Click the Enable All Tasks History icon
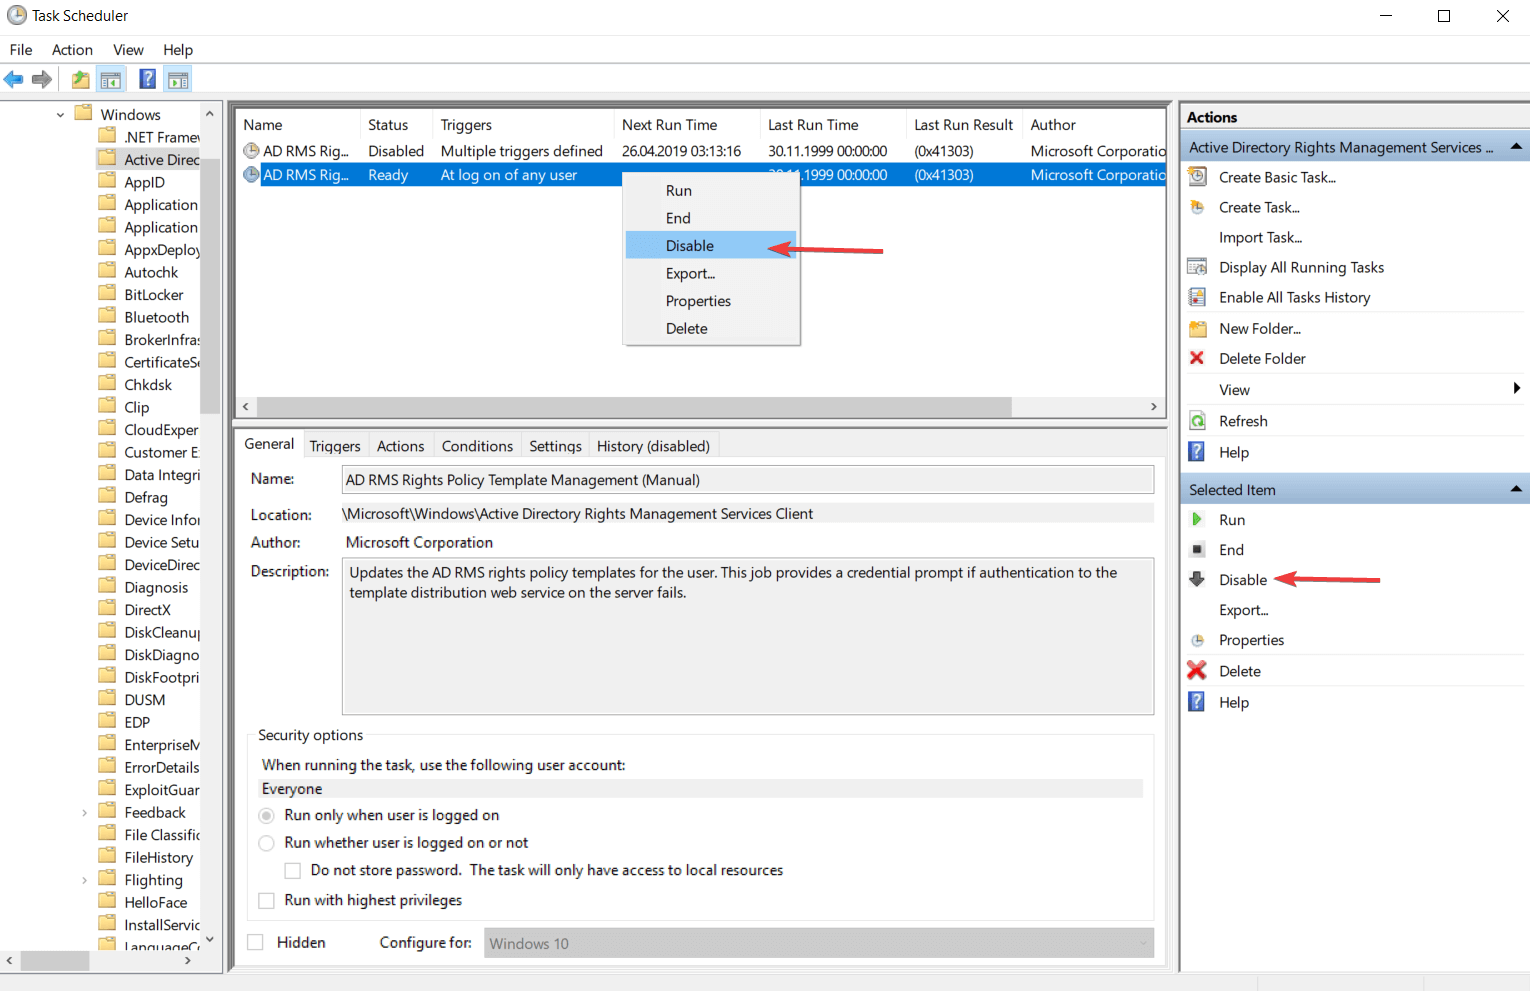1530x991 pixels. pyautogui.click(x=1197, y=297)
